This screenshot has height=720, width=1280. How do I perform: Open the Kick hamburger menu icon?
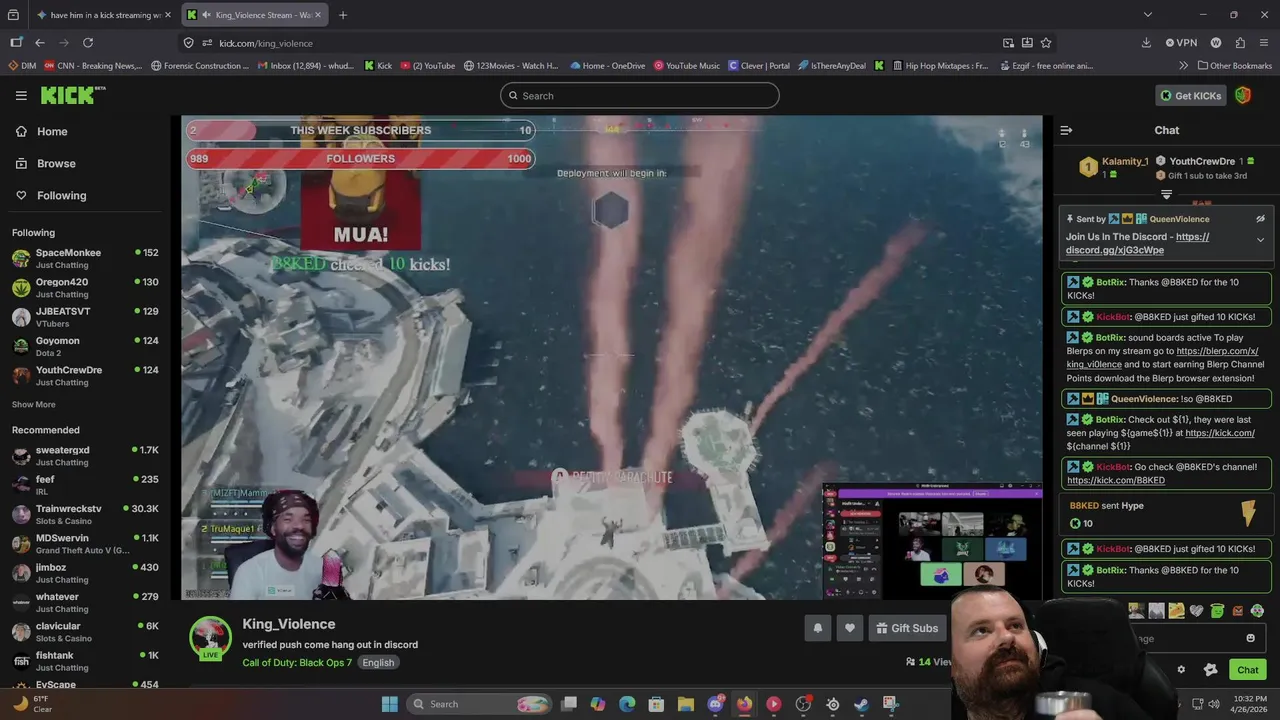point(21,95)
